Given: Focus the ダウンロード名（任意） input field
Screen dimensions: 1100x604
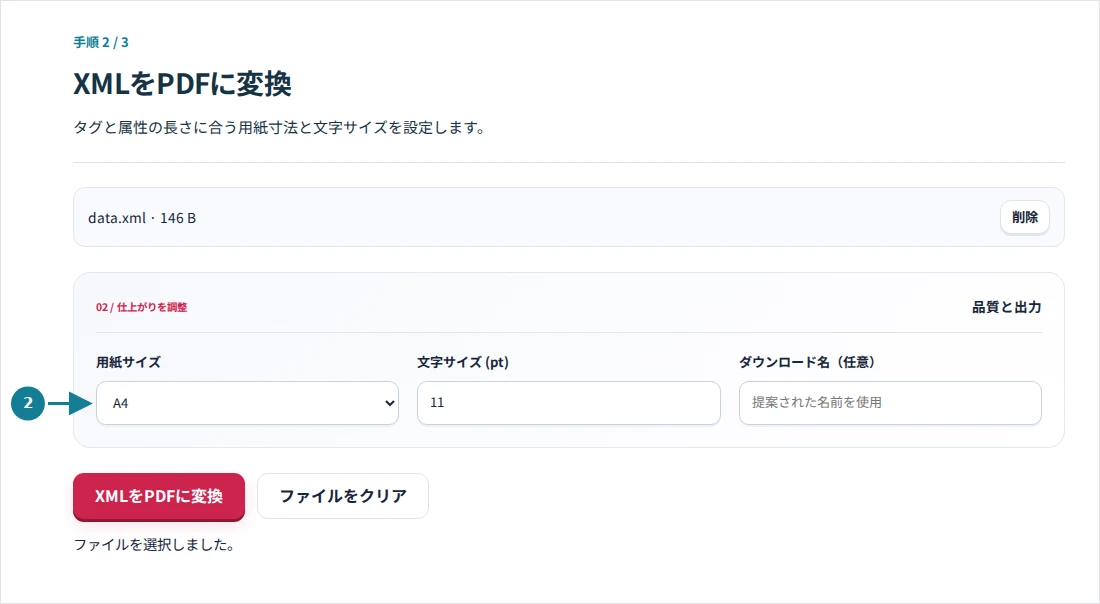Looking at the screenshot, I should pos(890,403).
